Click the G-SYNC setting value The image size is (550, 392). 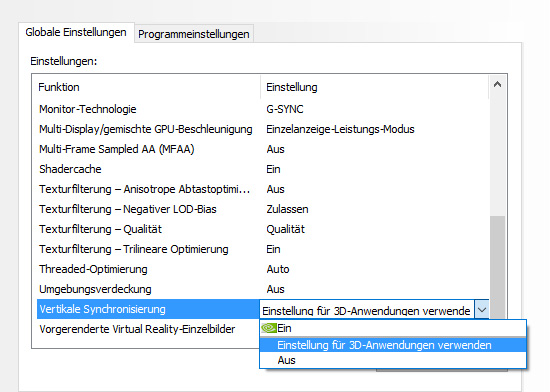(284, 109)
